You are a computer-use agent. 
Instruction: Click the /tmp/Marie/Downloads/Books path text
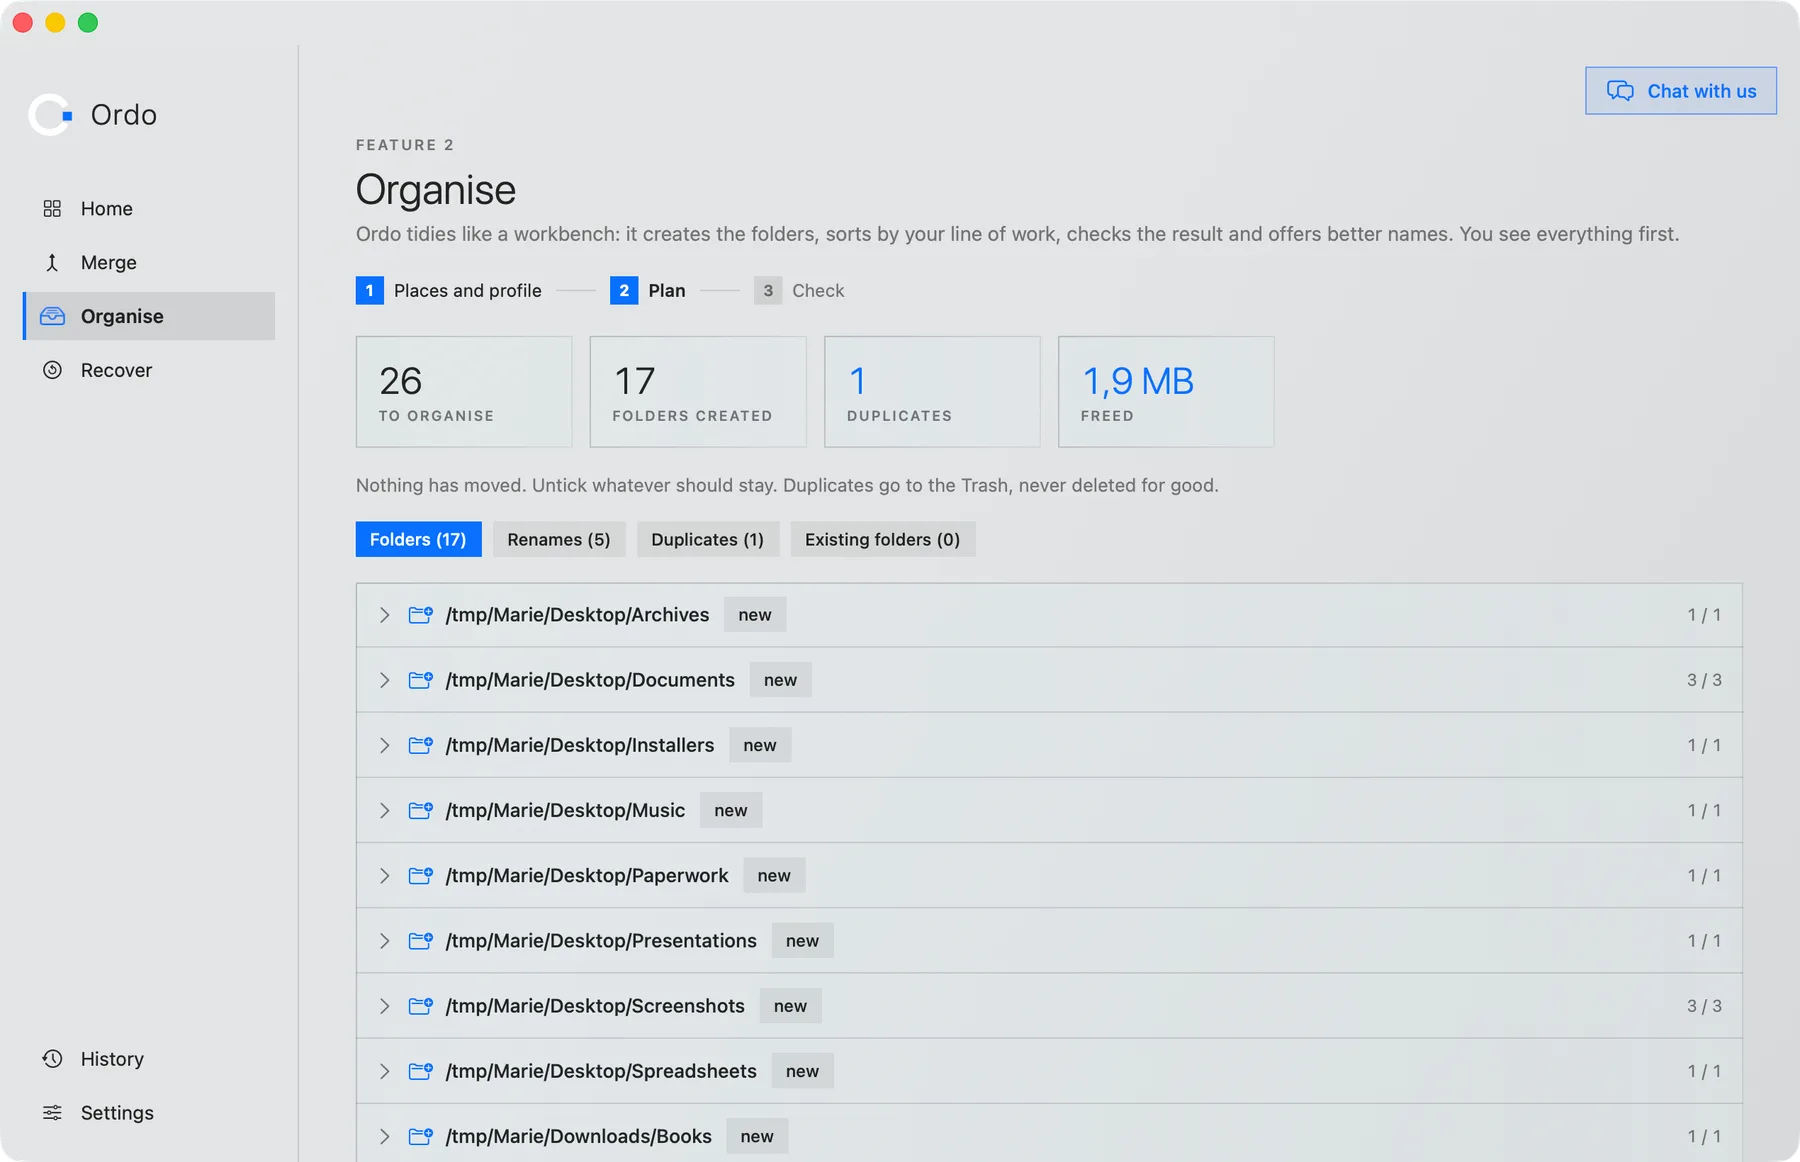578,1136
